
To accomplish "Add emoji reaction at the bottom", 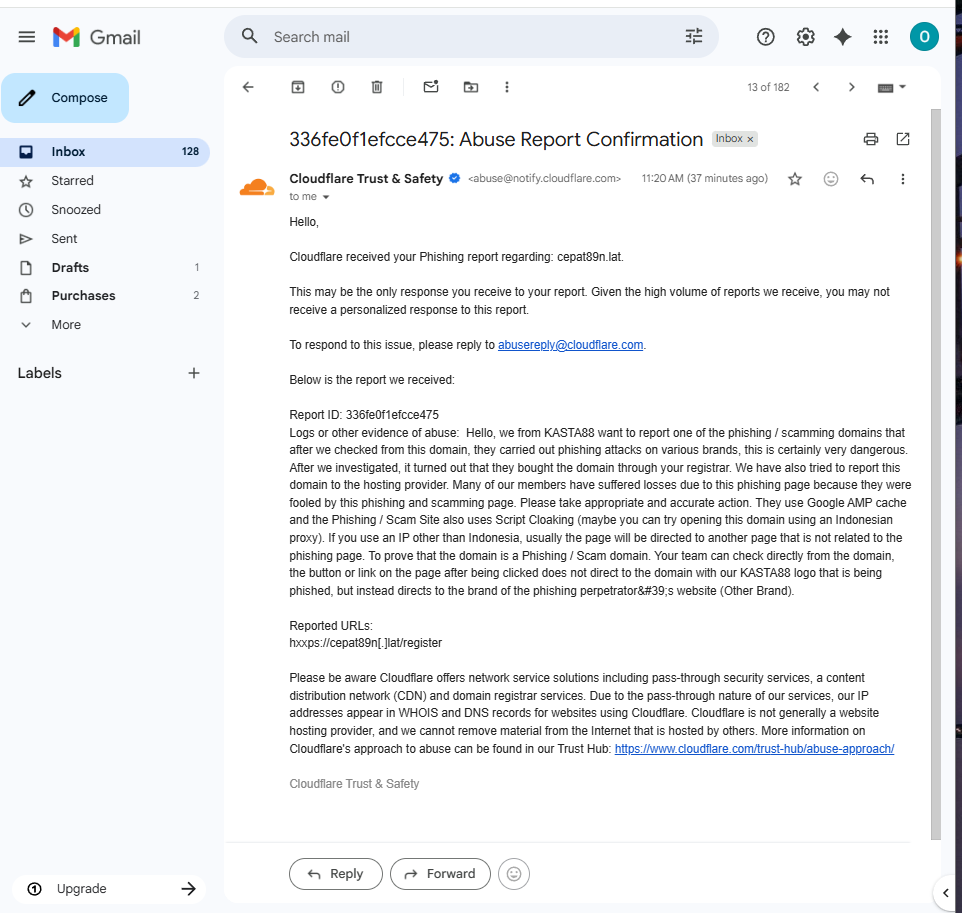I will point(514,874).
